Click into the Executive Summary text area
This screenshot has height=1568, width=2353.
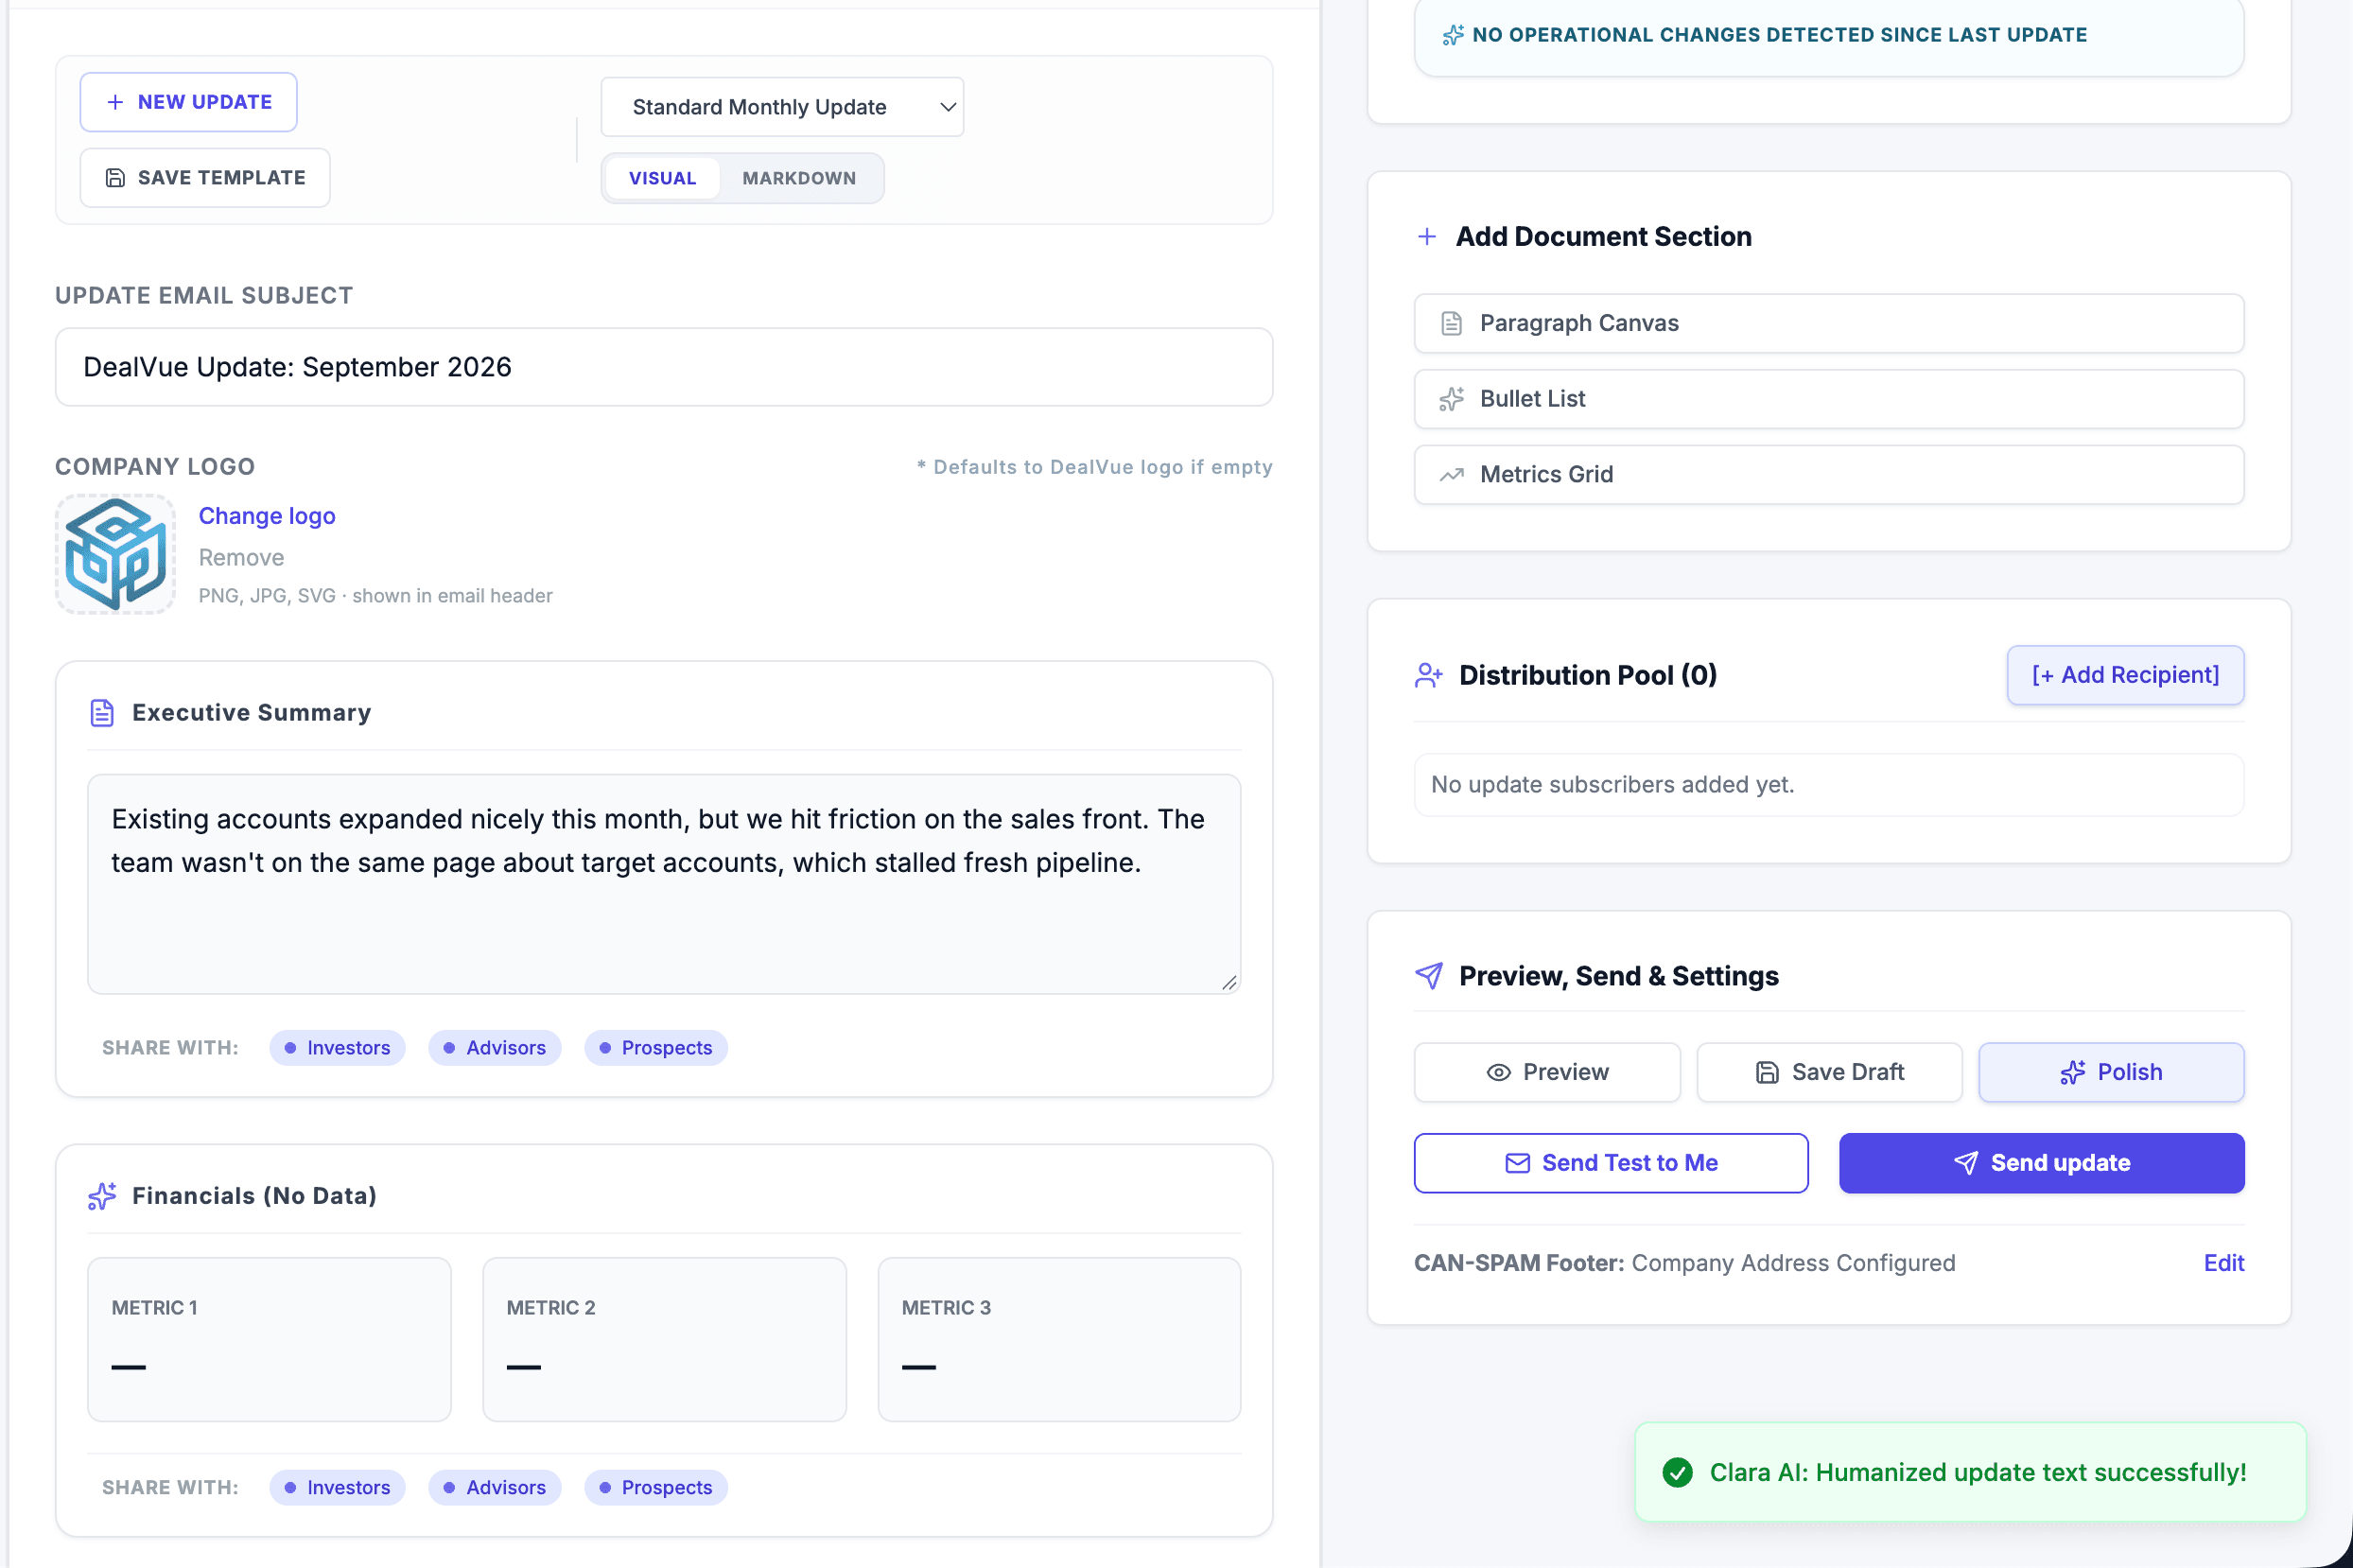click(664, 884)
